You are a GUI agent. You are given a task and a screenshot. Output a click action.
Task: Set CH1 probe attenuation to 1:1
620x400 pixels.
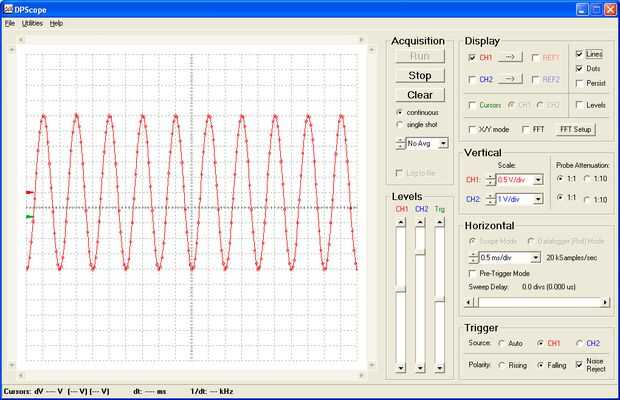point(560,179)
